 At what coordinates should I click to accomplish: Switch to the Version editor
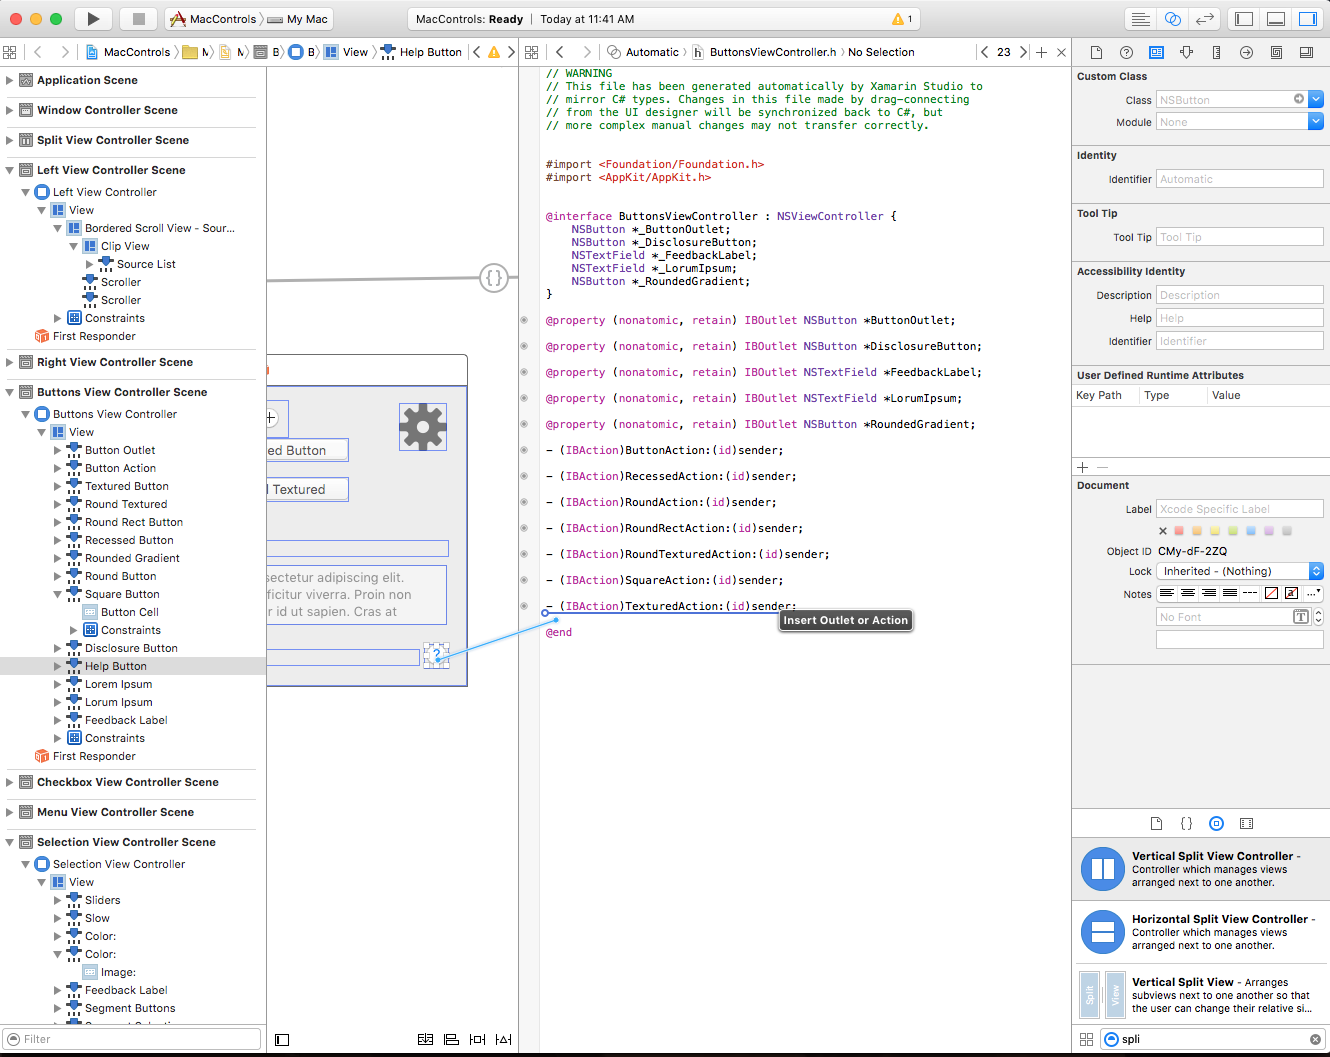pyautogui.click(x=1205, y=19)
